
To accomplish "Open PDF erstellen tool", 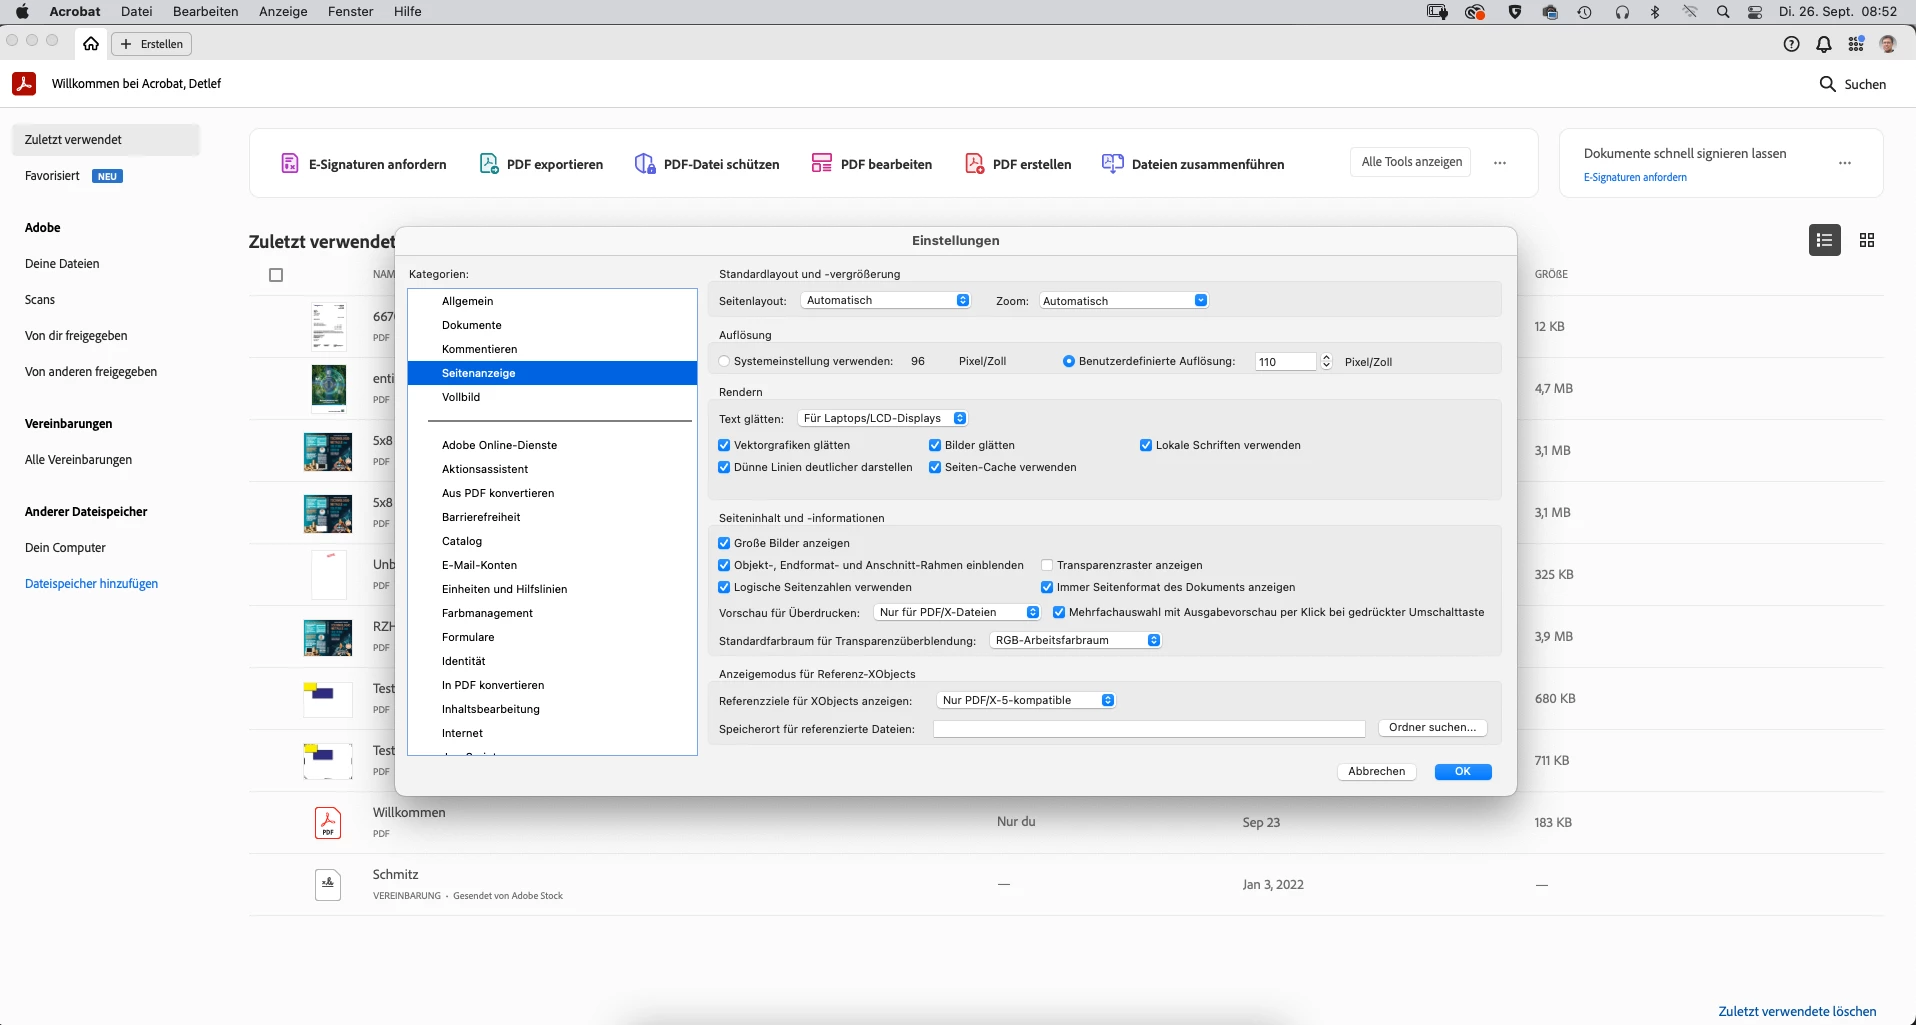I will click(1018, 163).
